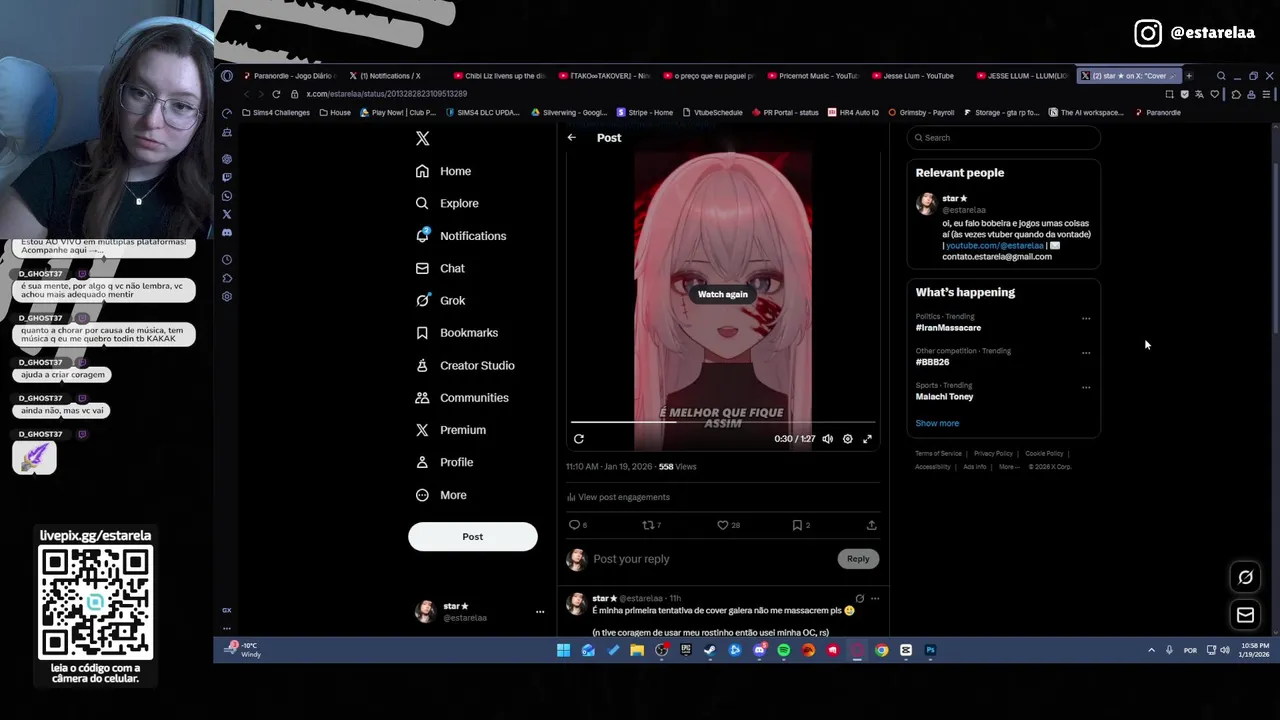Open a new browser tab
Screen dimensions: 1280x720
point(1189,76)
